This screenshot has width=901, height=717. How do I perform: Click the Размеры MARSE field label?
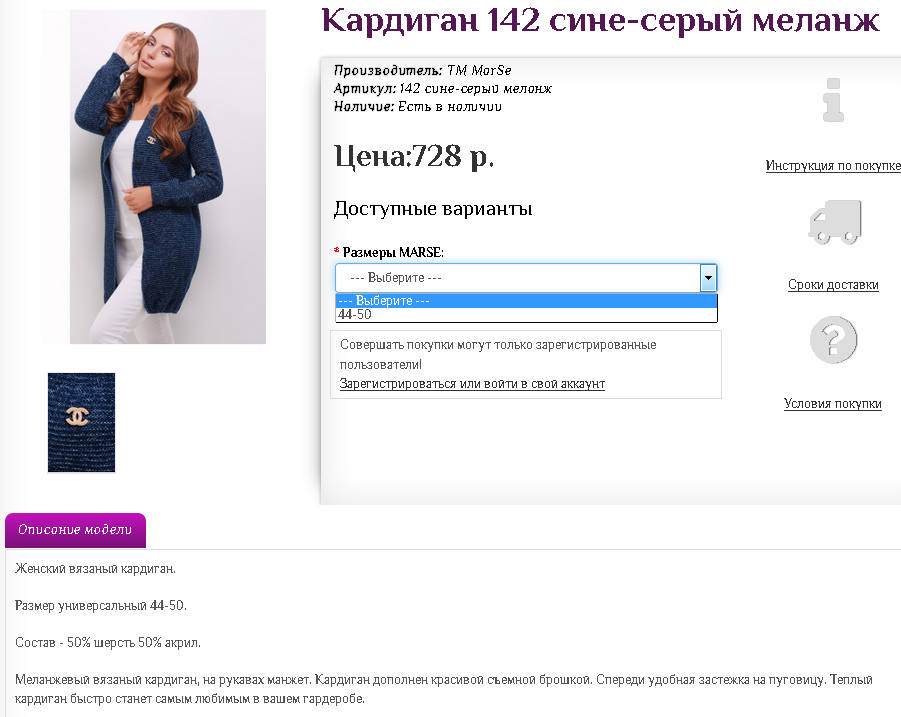click(392, 252)
